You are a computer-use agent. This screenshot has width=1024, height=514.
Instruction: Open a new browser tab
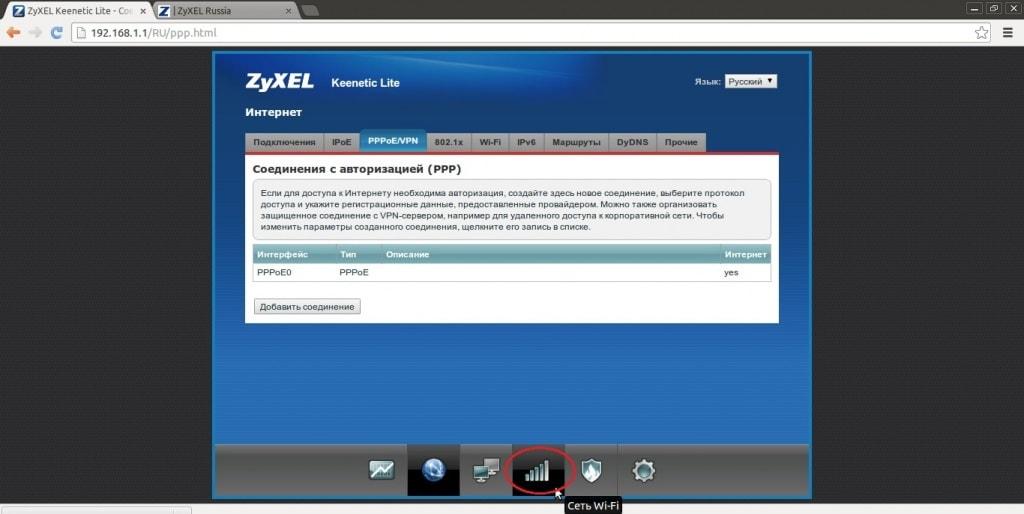(x=312, y=11)
